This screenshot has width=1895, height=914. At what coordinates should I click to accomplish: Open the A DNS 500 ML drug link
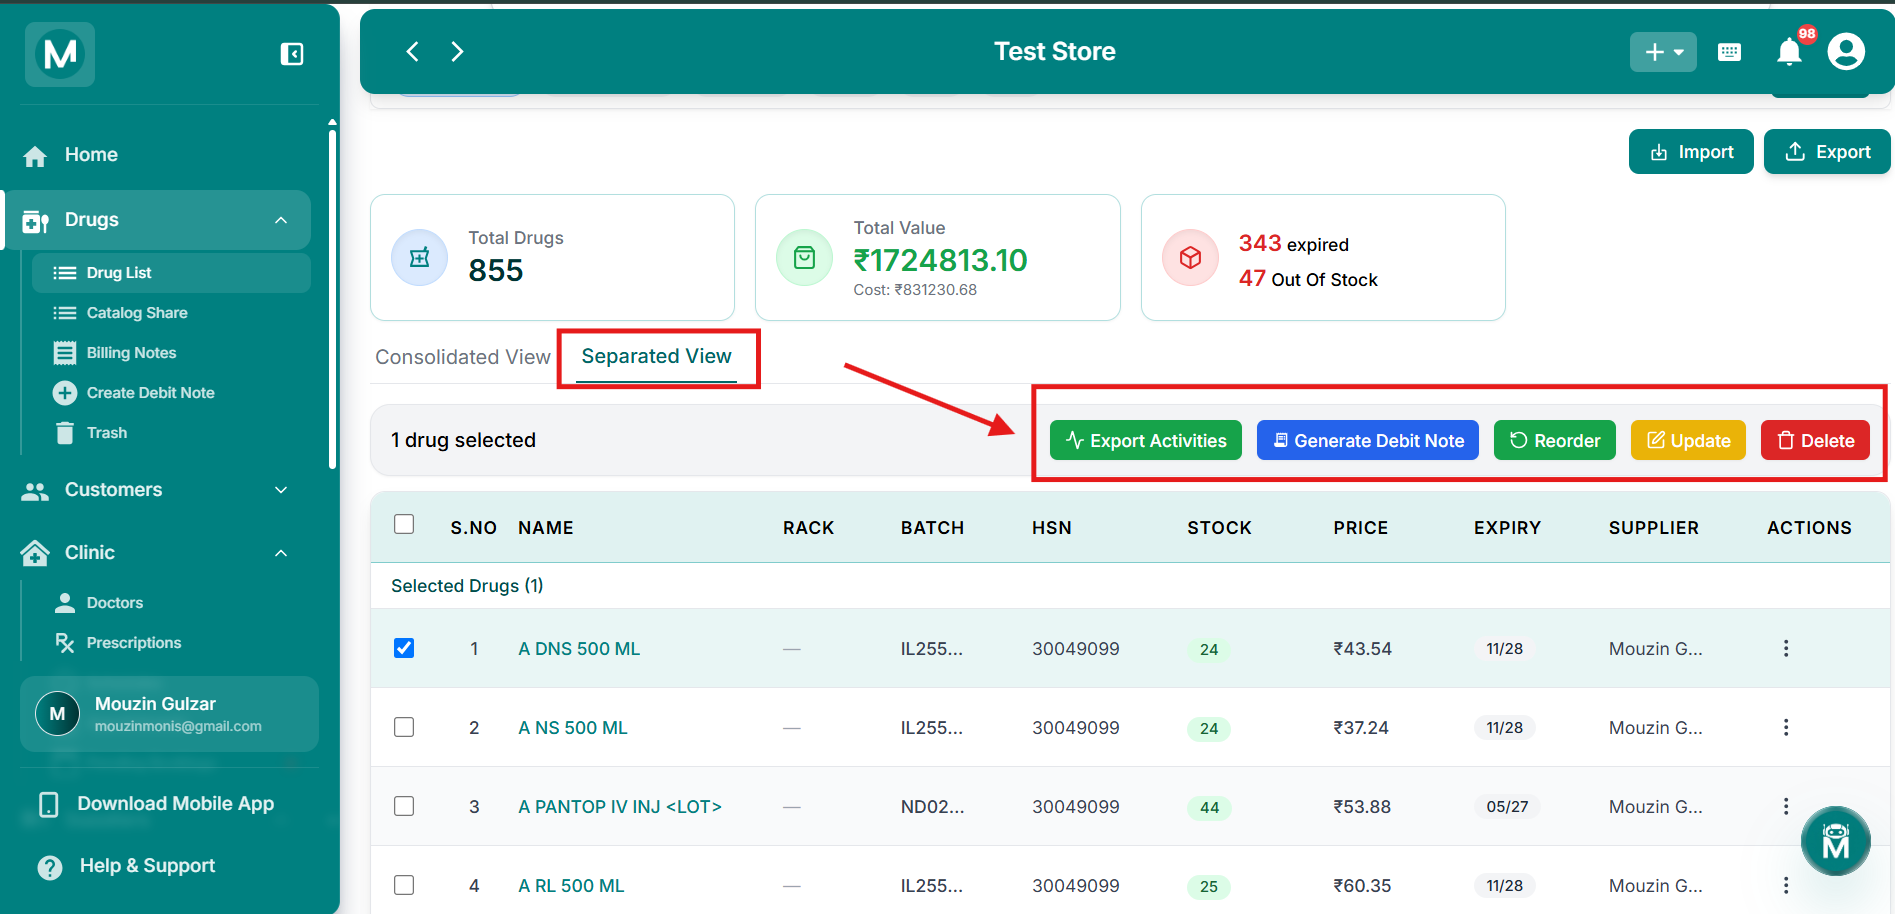pos(579,649)
